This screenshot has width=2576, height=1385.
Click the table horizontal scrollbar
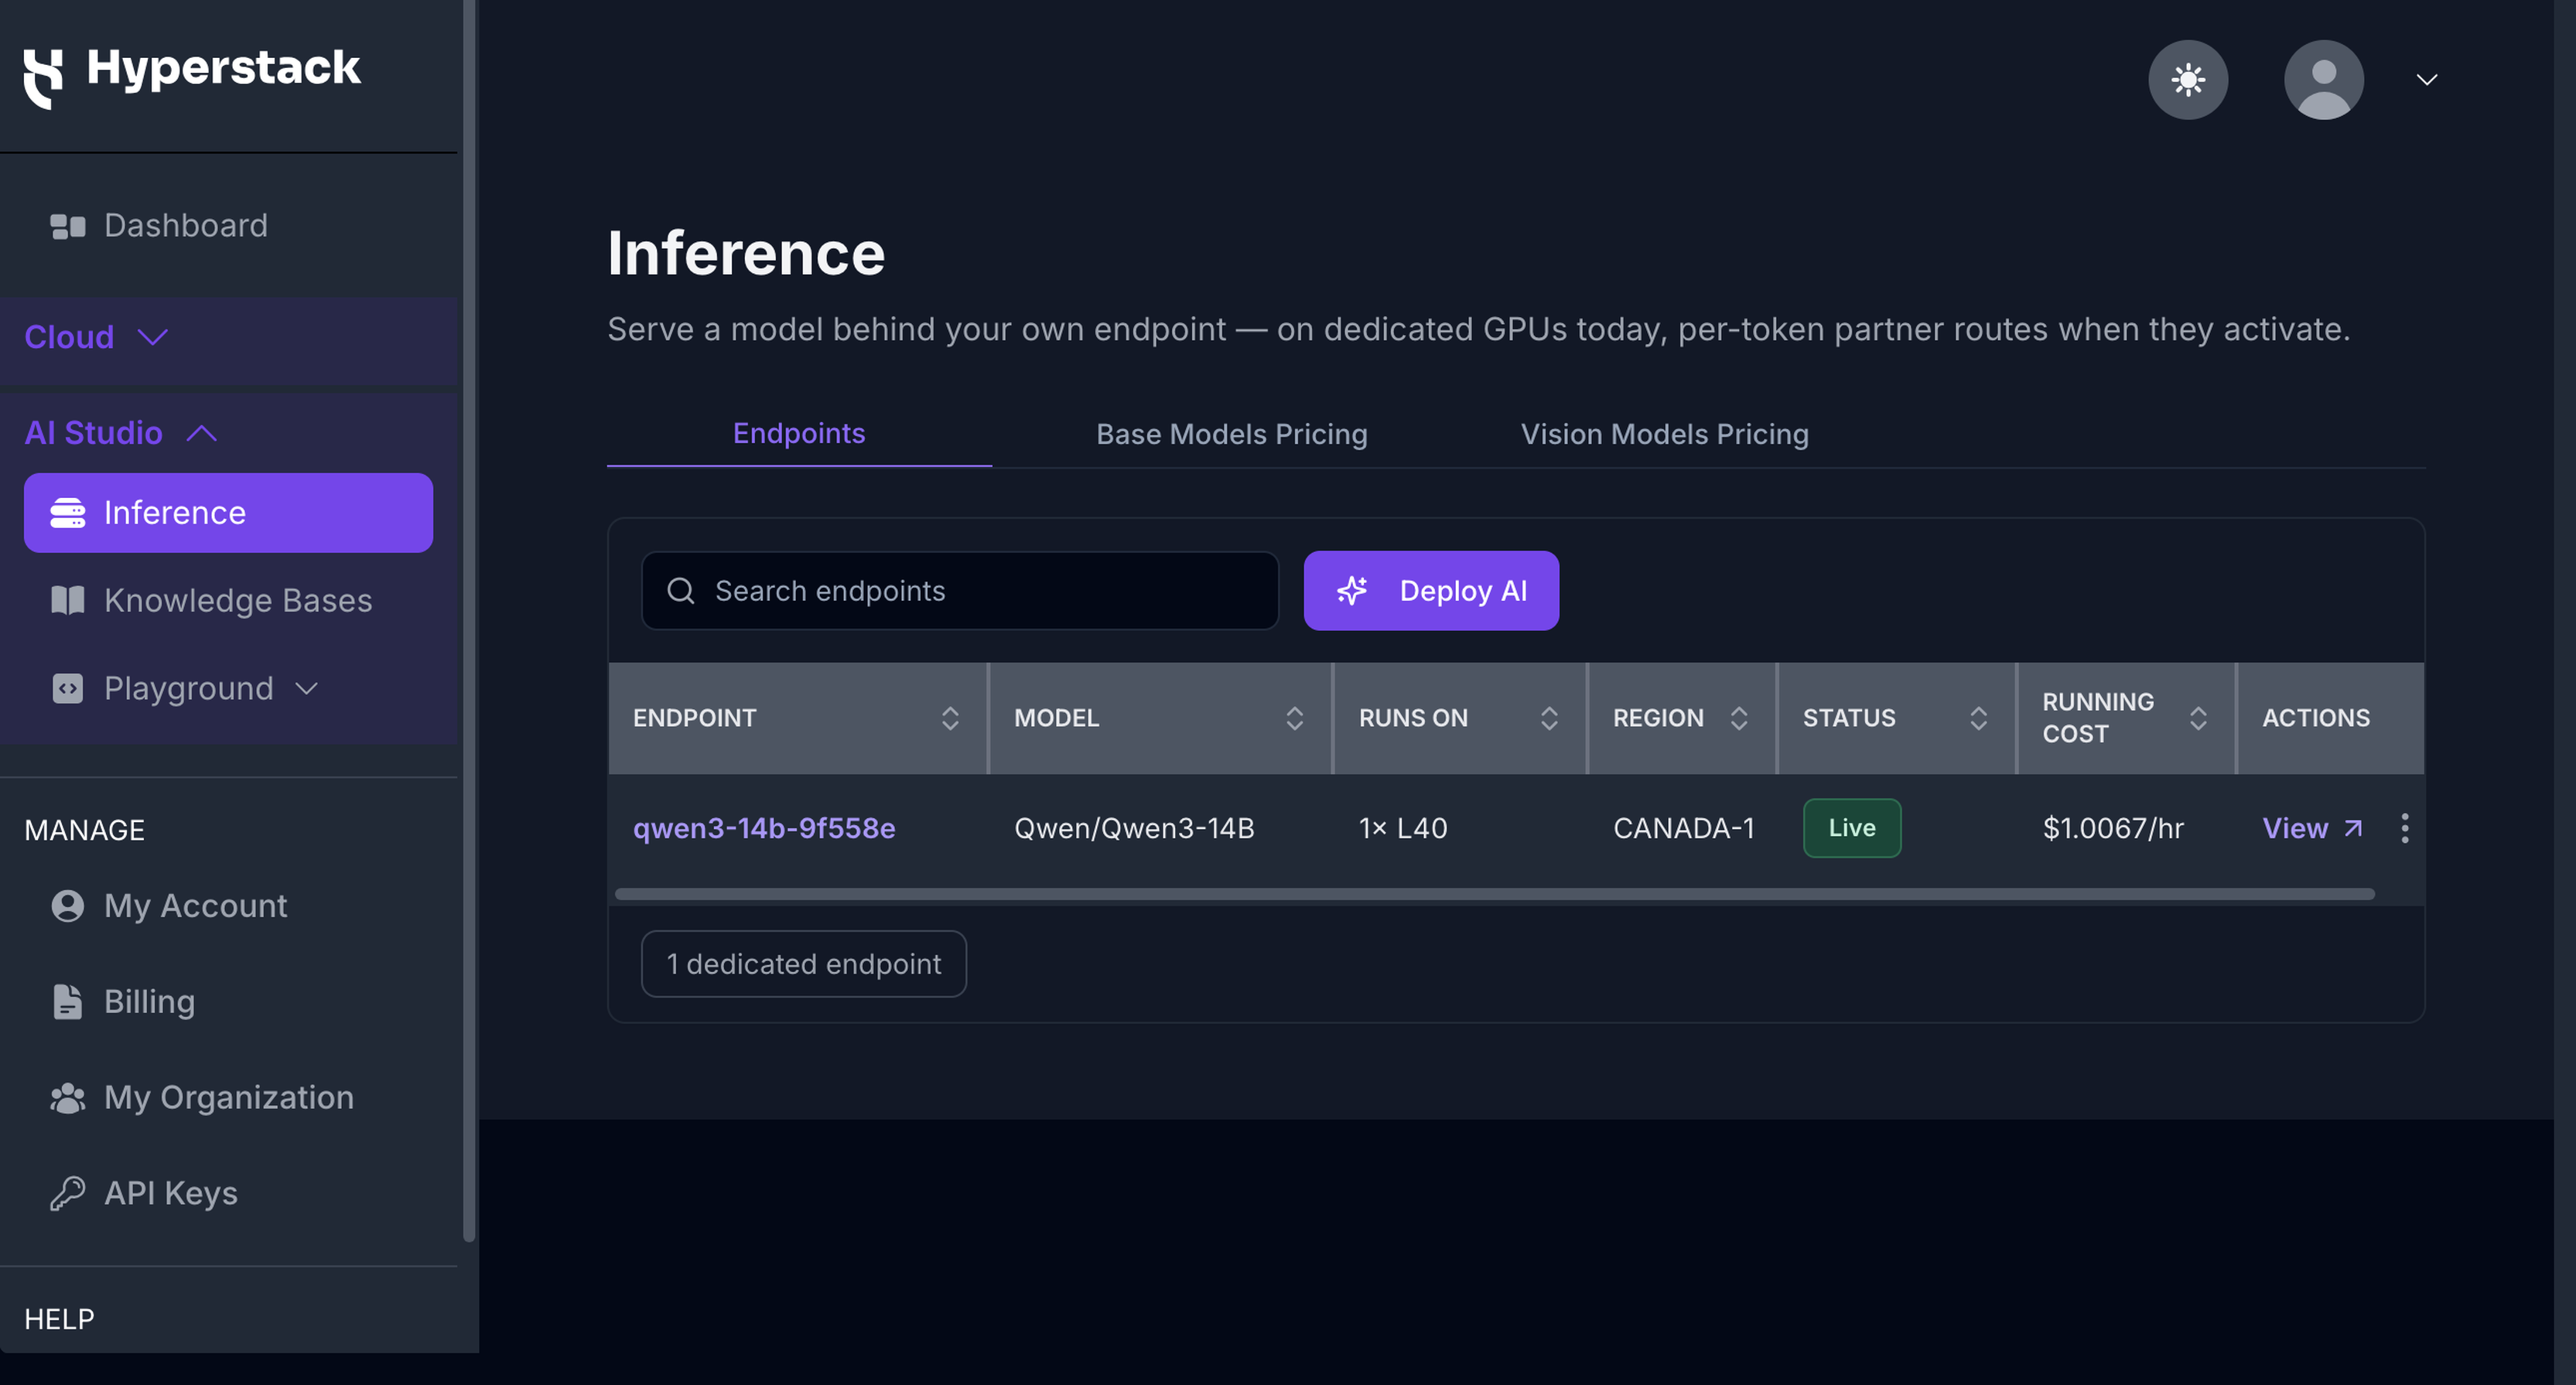pyautogui.click(x=1495, y=895)
